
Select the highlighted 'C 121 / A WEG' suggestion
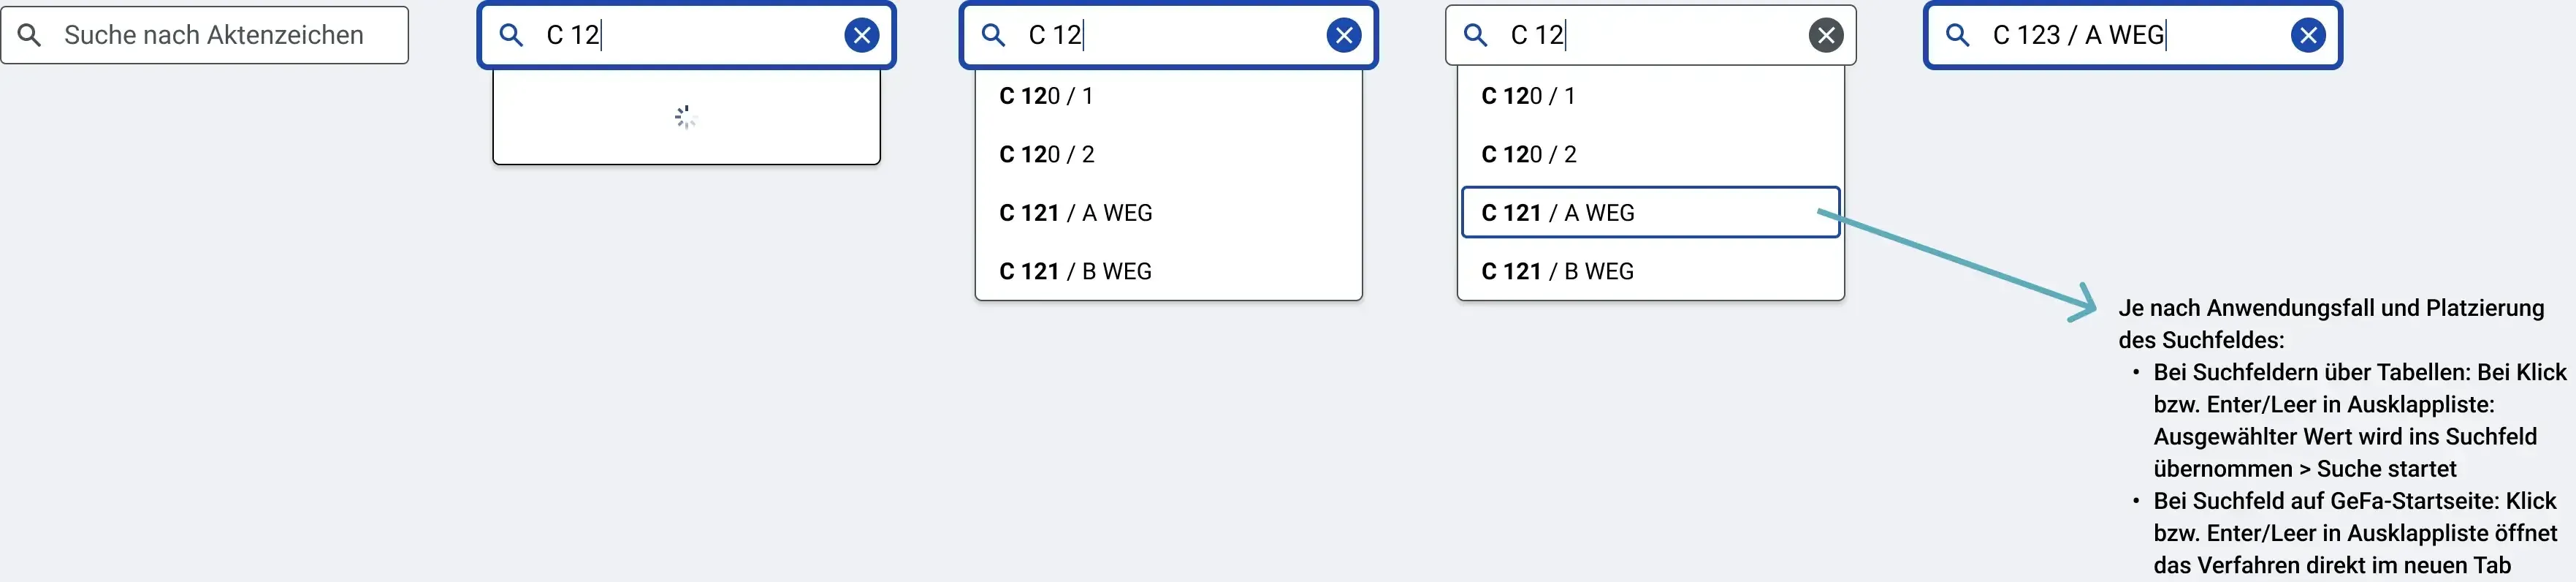1650,212
